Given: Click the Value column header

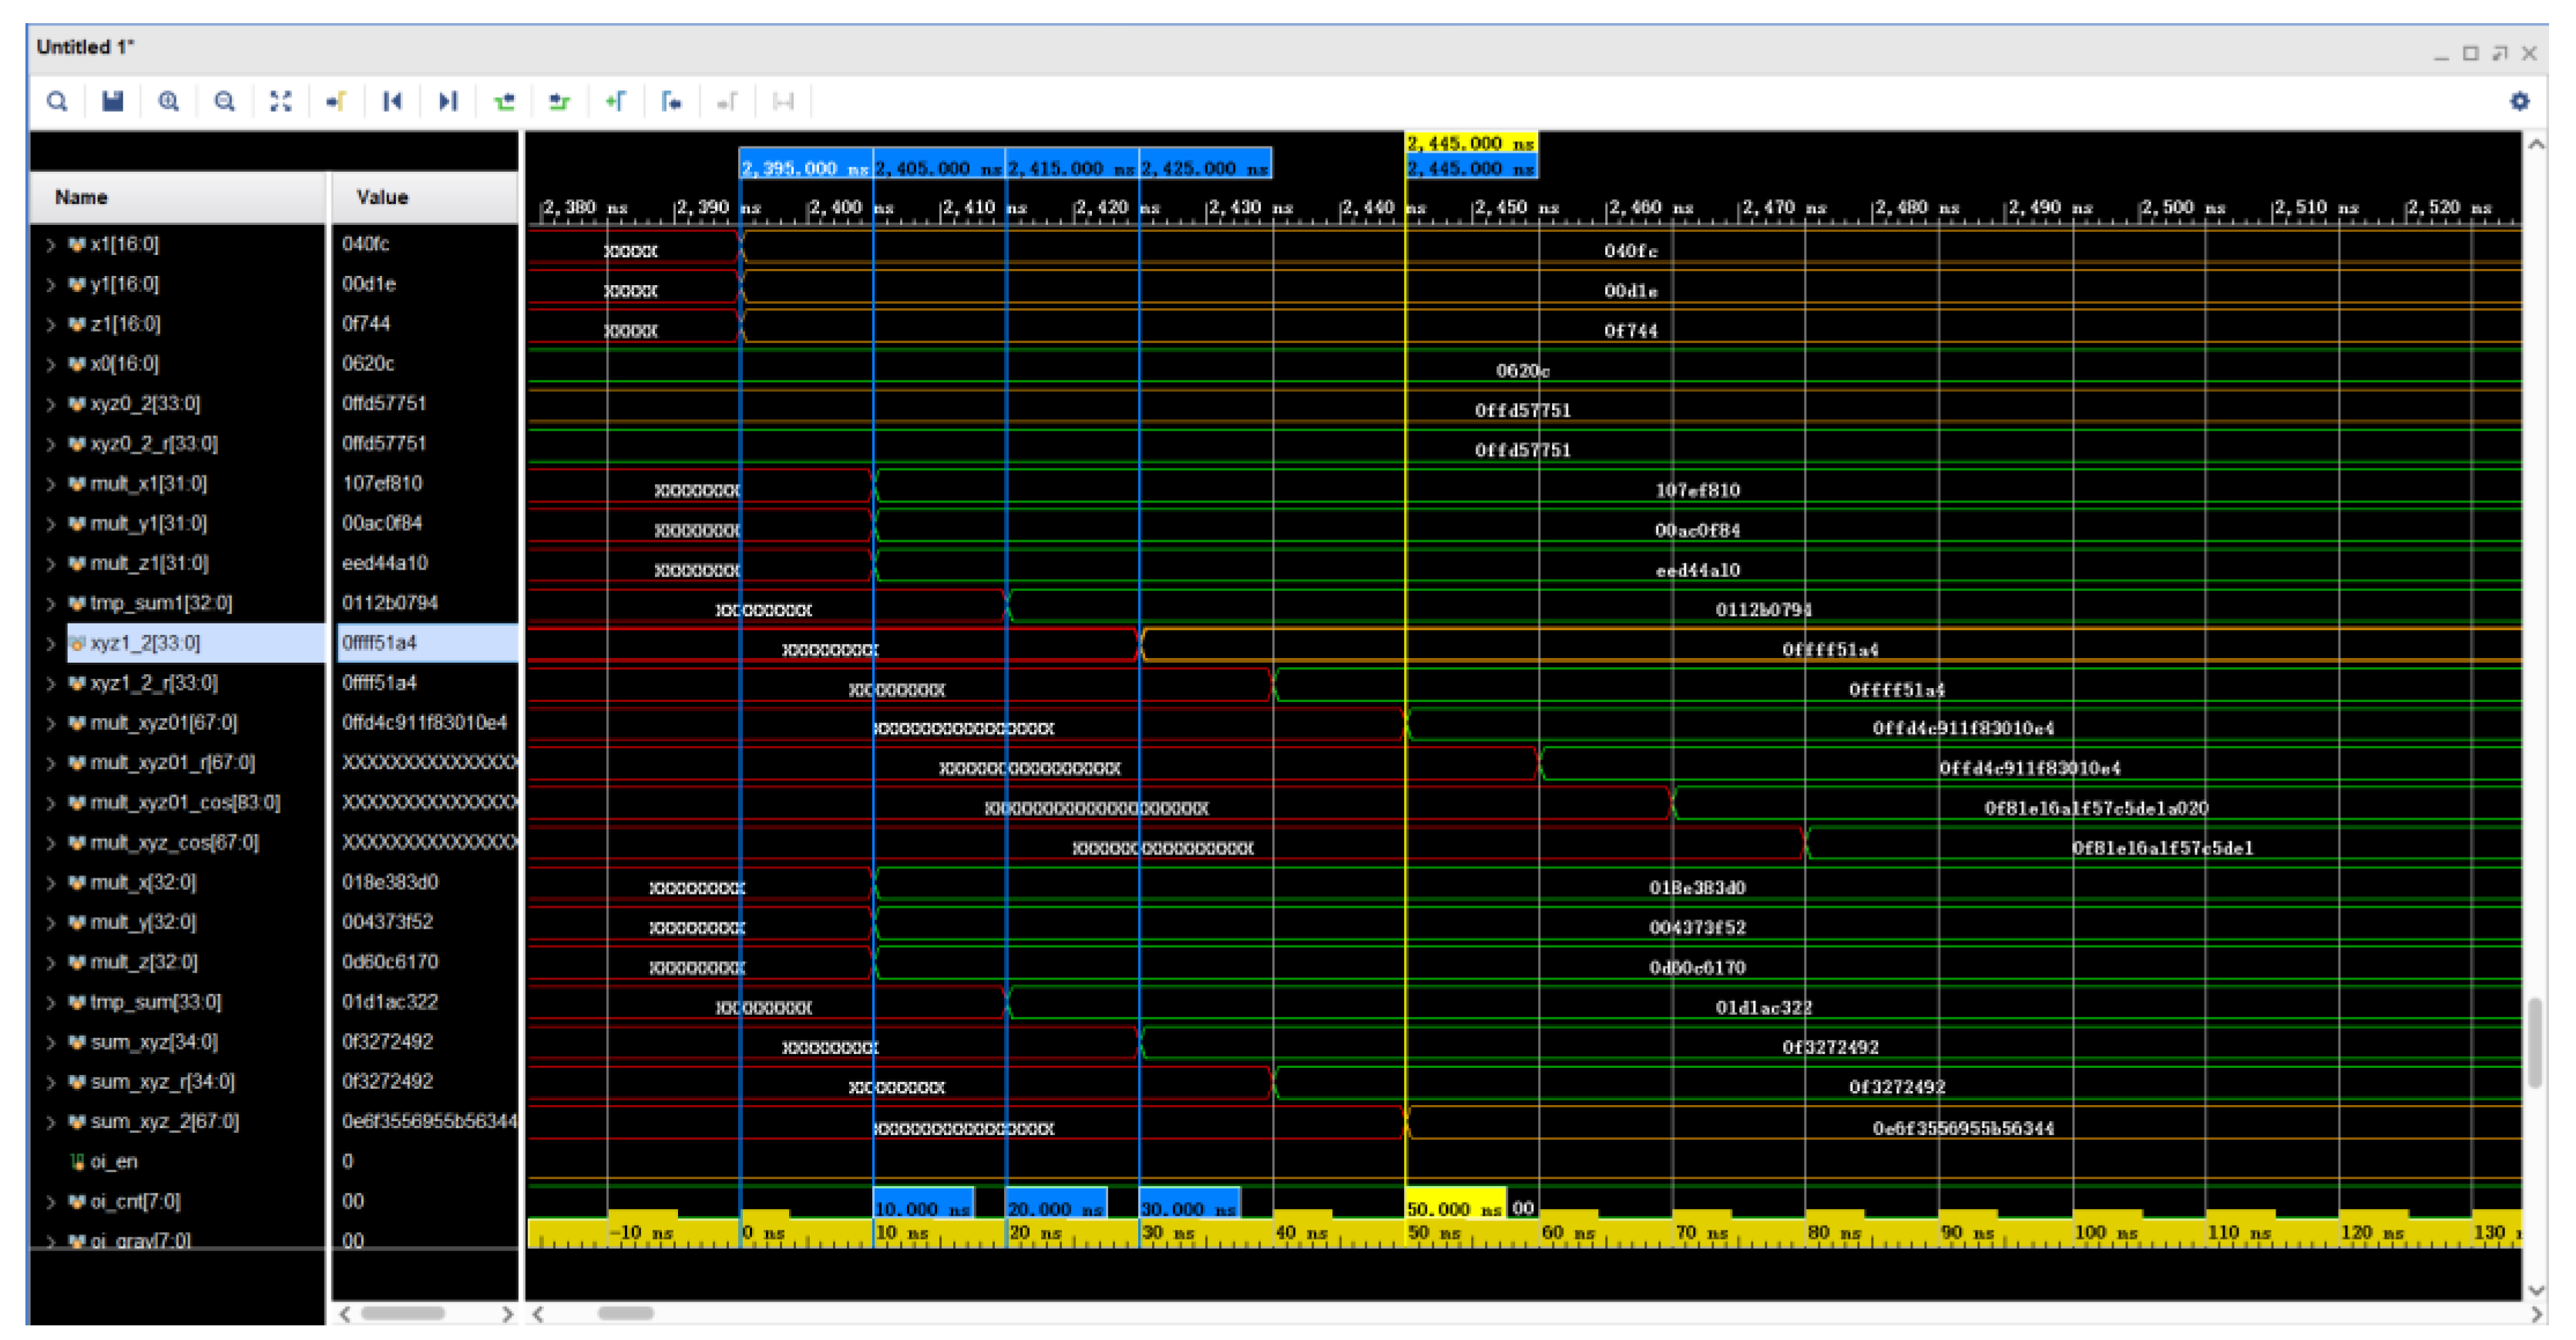Looking at the screenshot, I should click(x=382, y=198).
